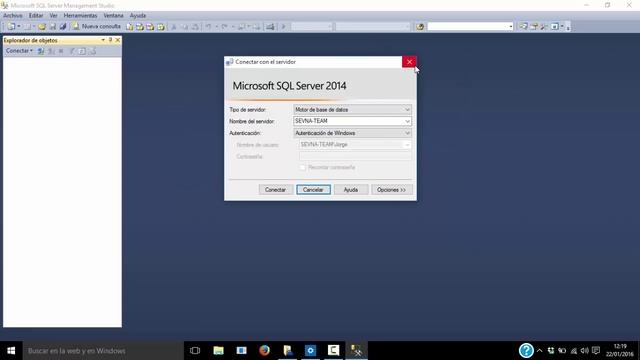Open the Autenticación dropdown
Screen dimensions: 640x360
pyautogui.click(x=352, y=133)
